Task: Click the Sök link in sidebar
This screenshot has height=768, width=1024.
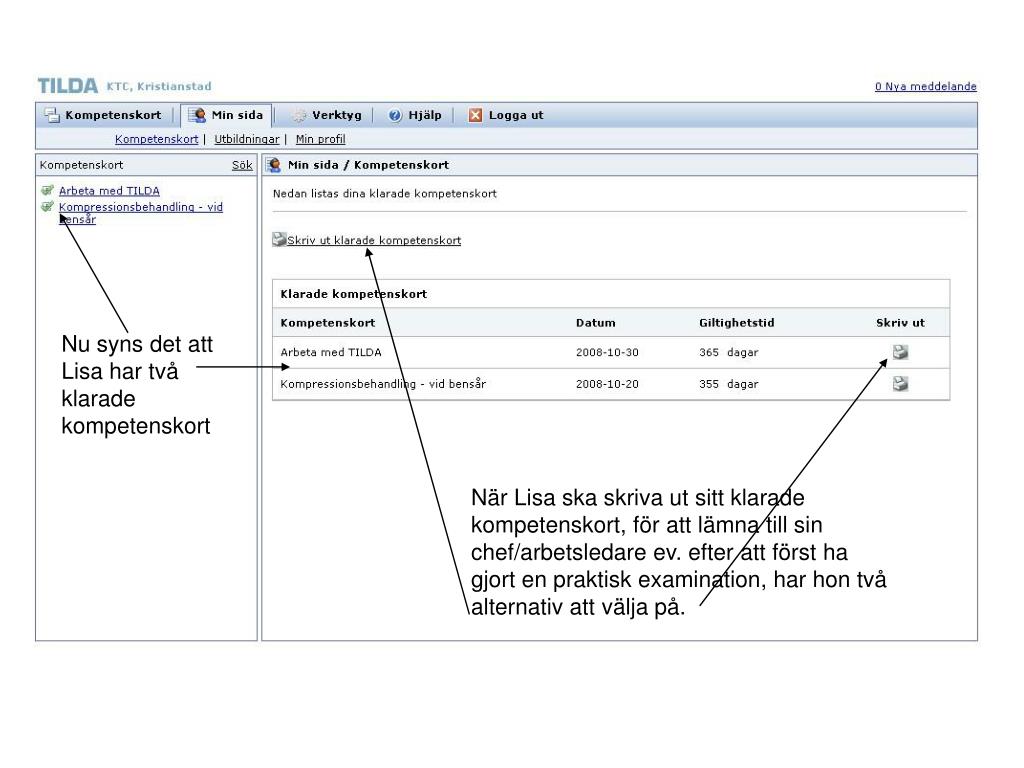Action: click(242, 165)
